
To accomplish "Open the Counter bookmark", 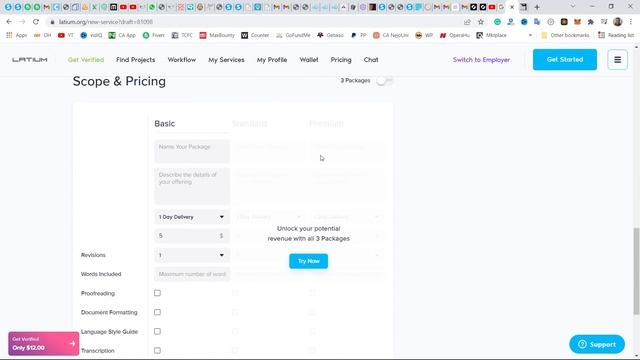I will (x=255, y=36).
